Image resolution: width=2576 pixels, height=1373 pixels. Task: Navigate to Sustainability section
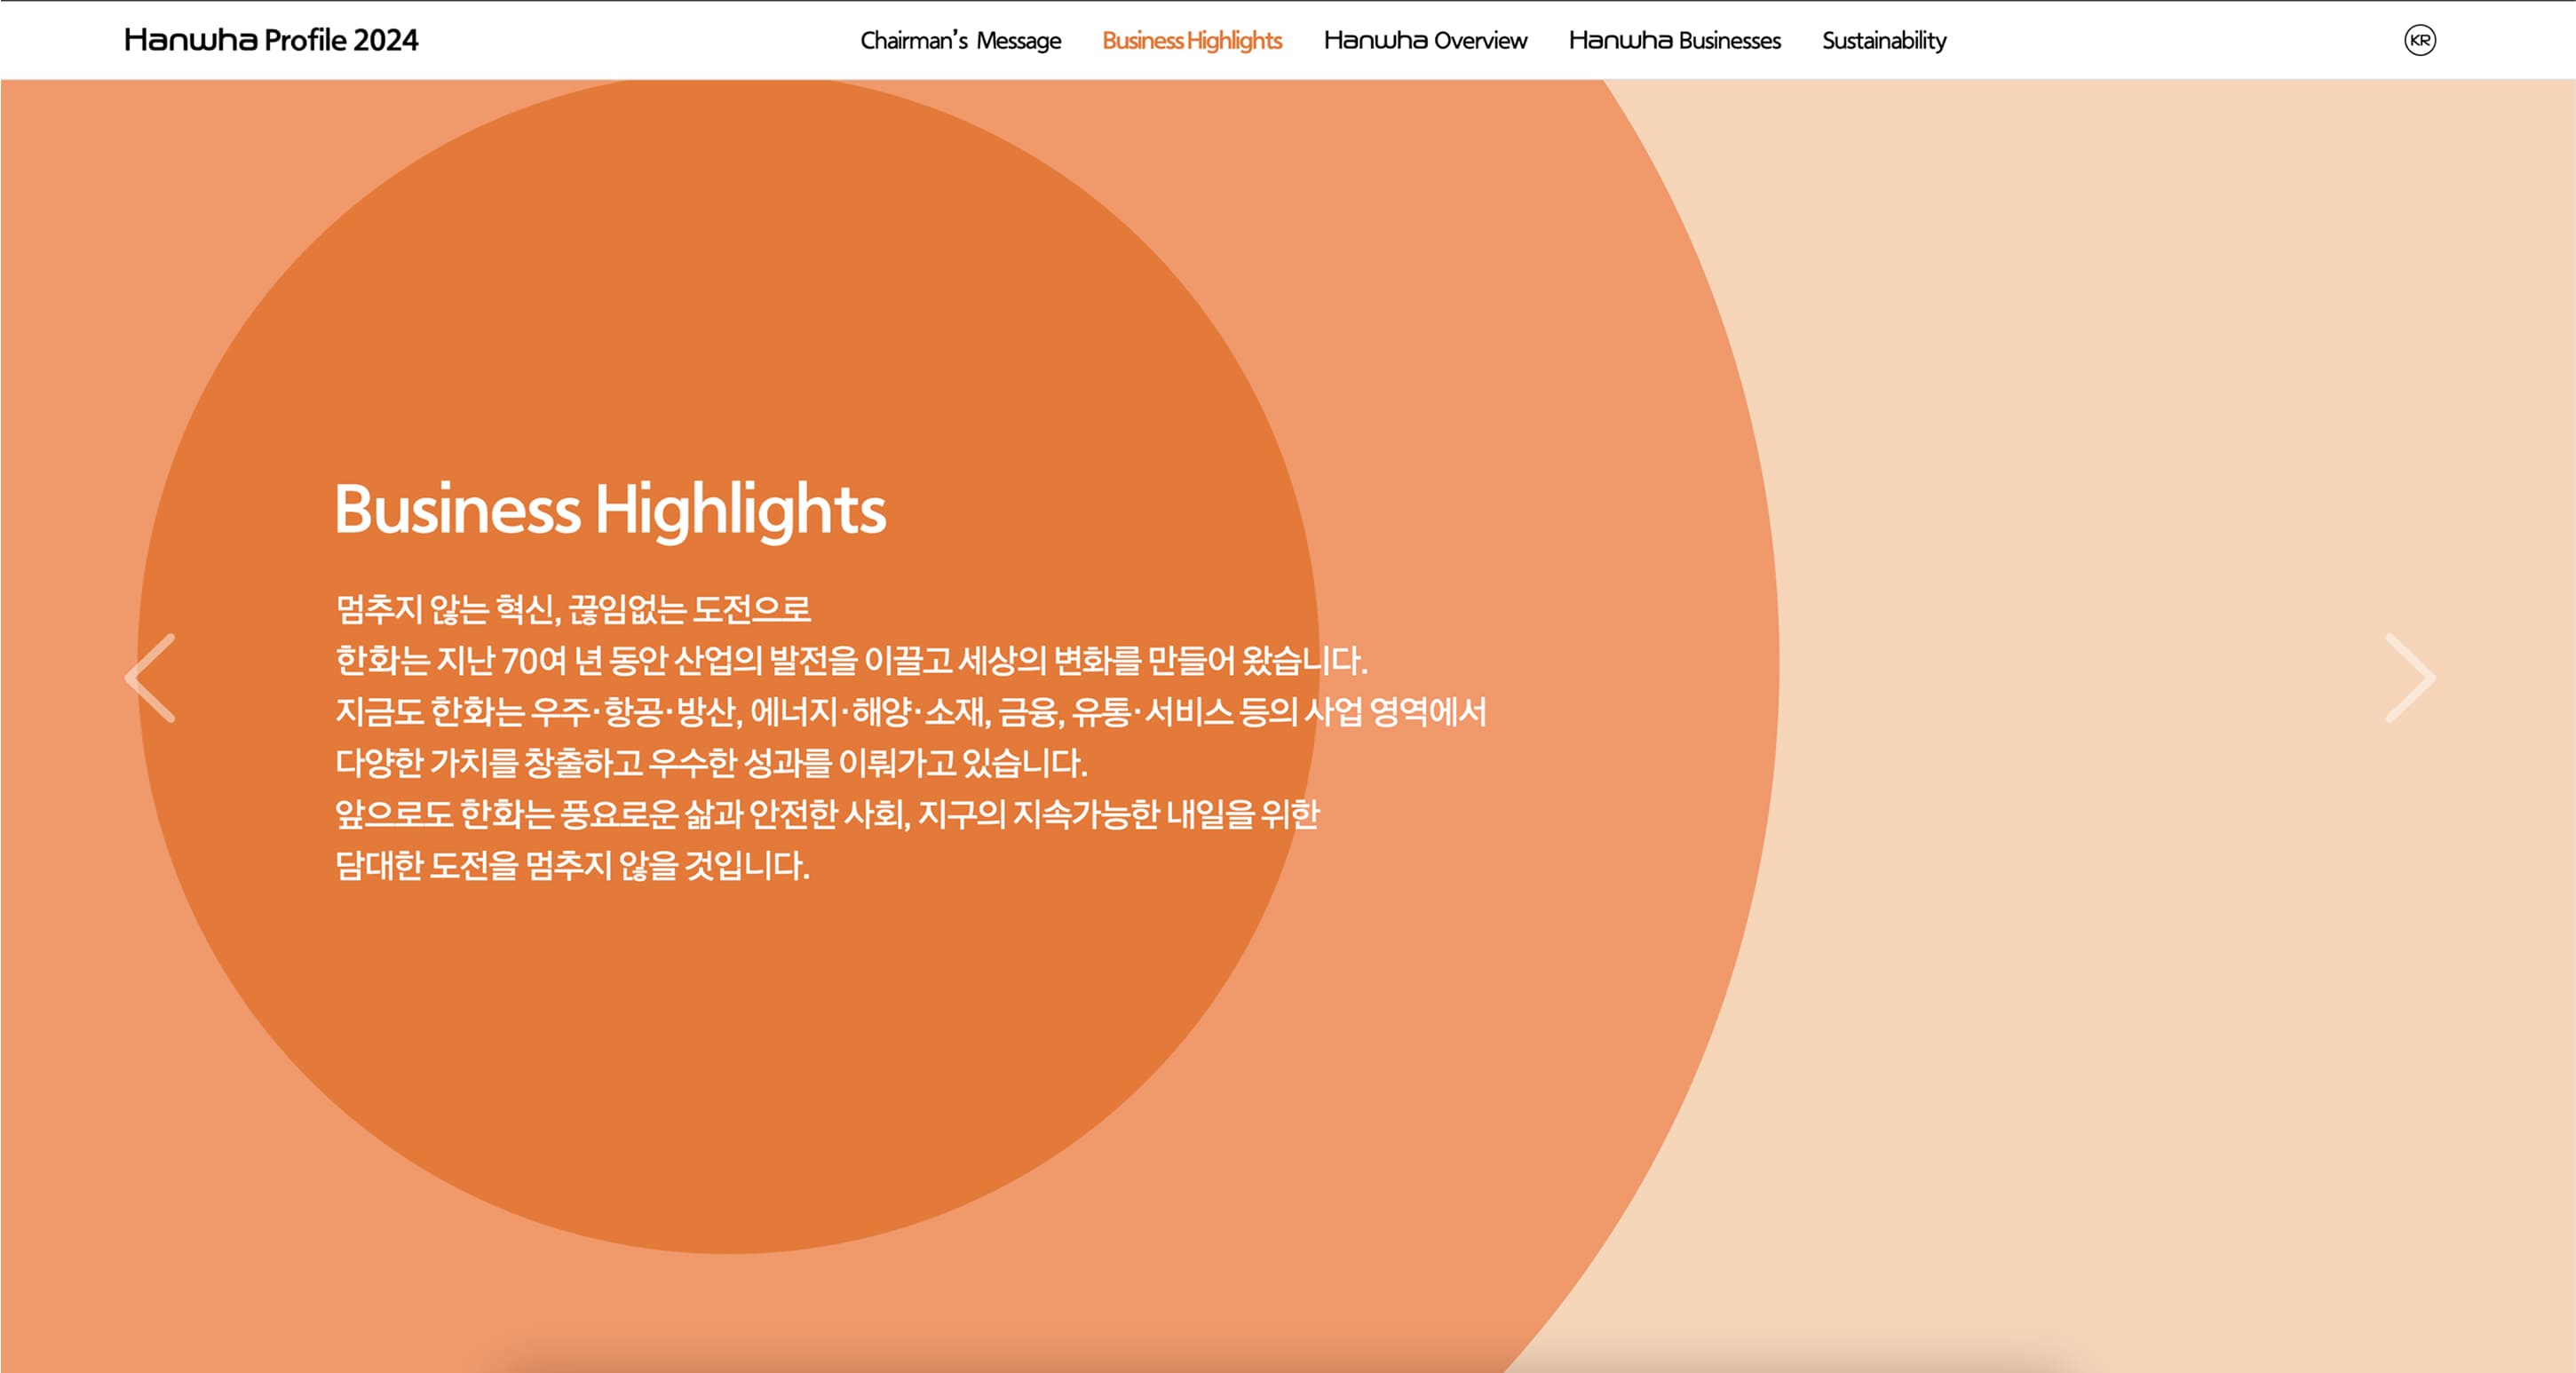(1884, 40)
